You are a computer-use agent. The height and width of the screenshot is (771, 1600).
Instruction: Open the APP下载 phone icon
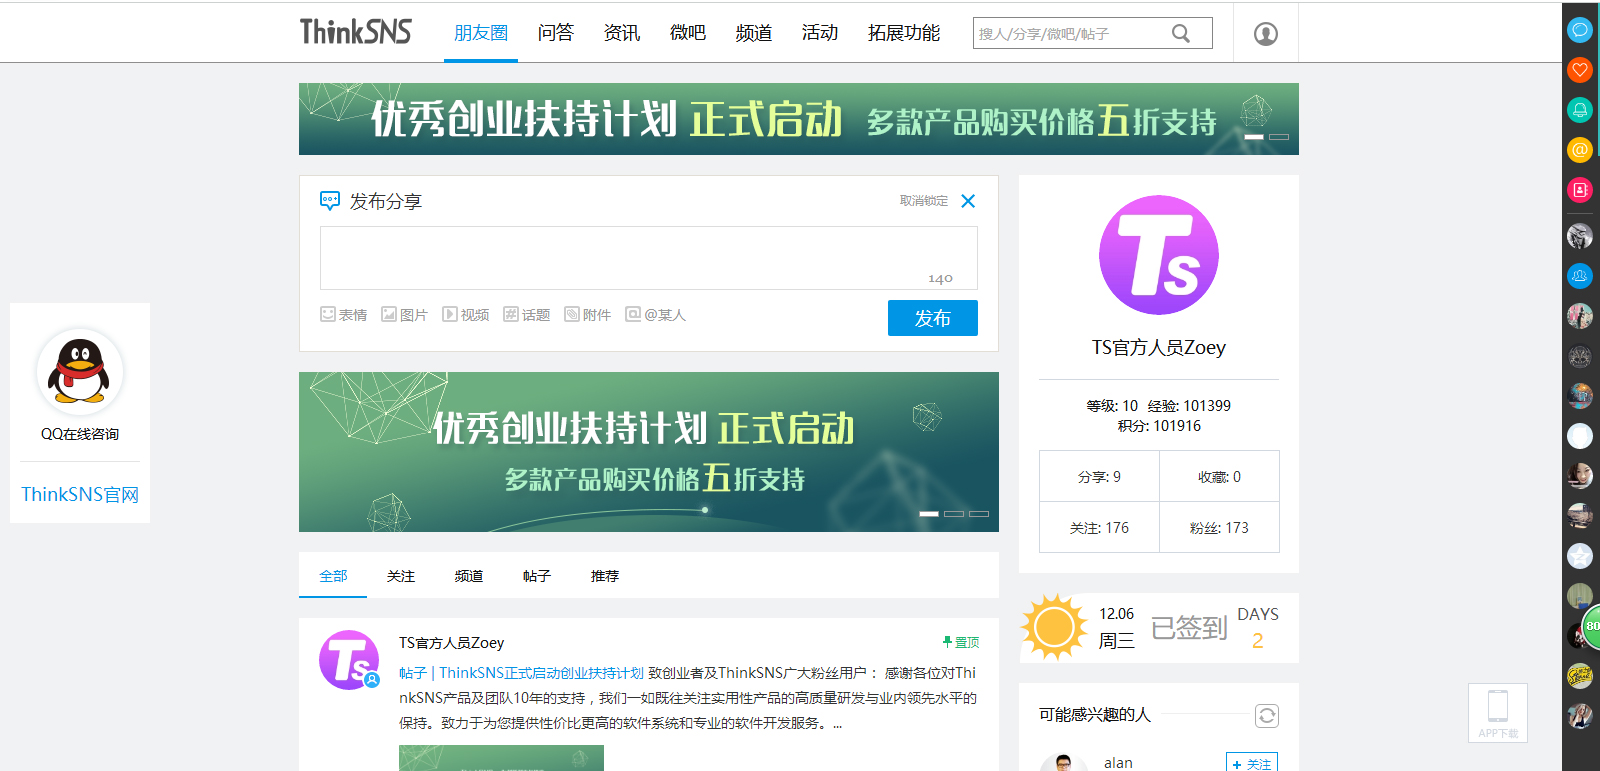point(1498,713)
